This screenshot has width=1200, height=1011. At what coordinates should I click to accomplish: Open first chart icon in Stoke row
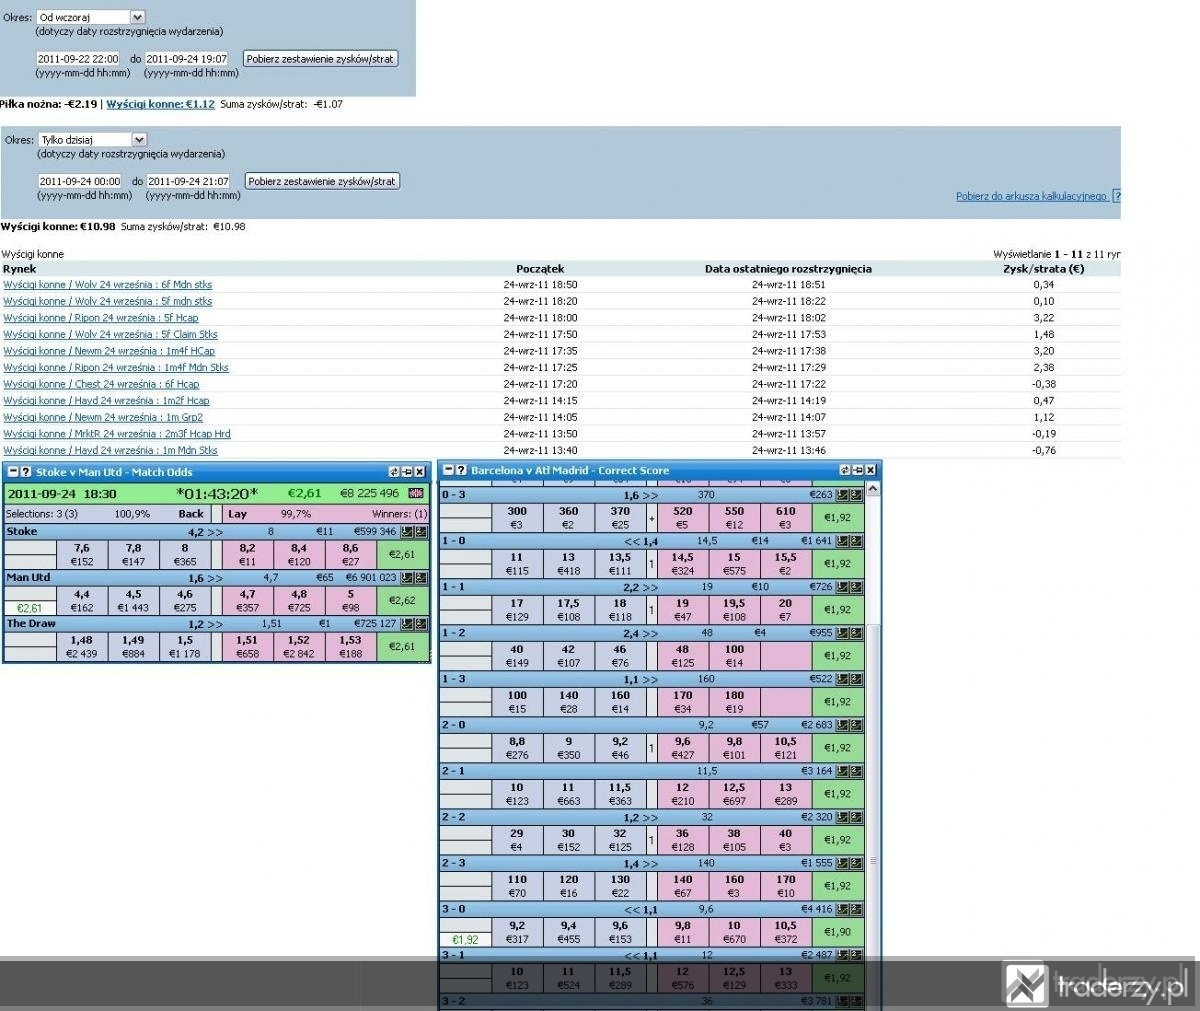[407, 532]
